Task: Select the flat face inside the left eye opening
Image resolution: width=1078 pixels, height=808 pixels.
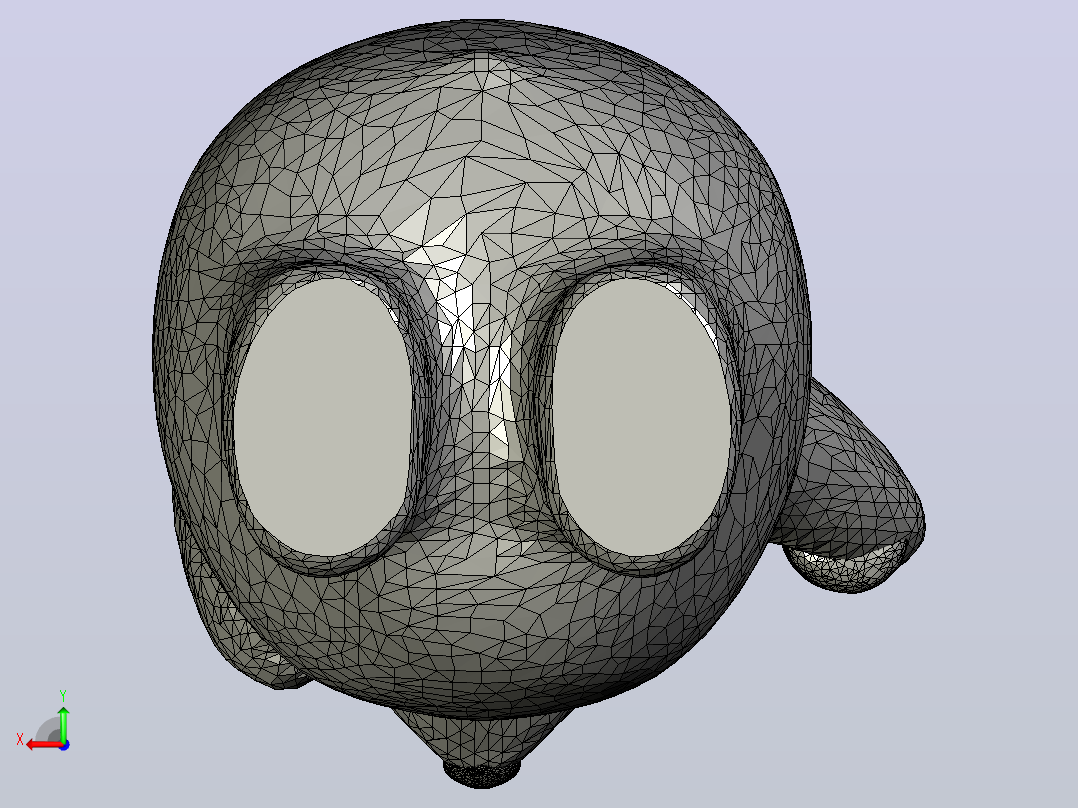Action: [x=323, y=417]
